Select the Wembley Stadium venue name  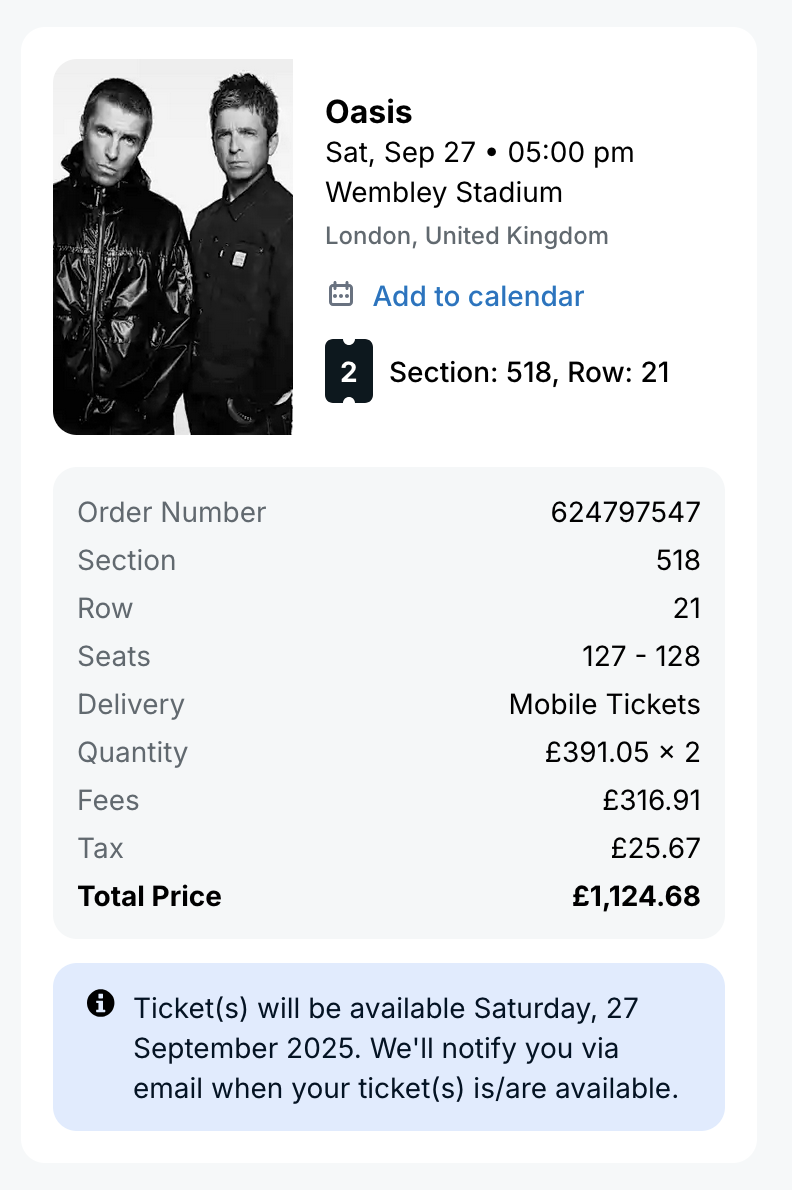pyautogui.click(x=444, y=192)
